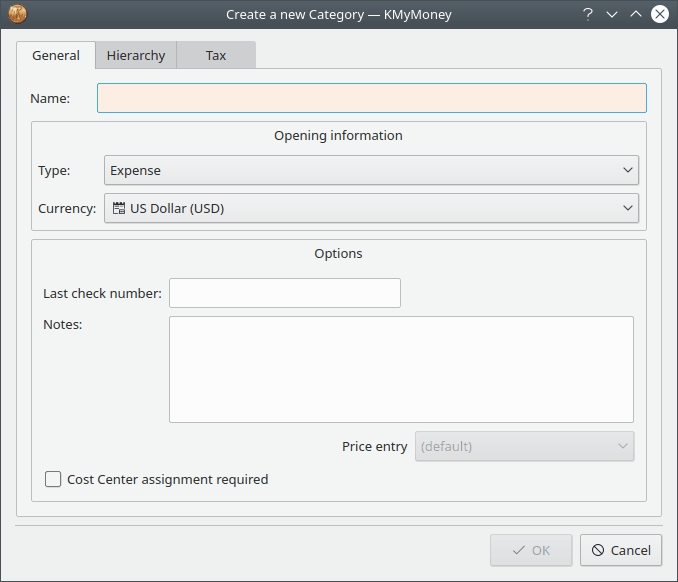Viewport: 678px width, 582px height.
Task: Click the Currency: label
Action: pos(67,208)
